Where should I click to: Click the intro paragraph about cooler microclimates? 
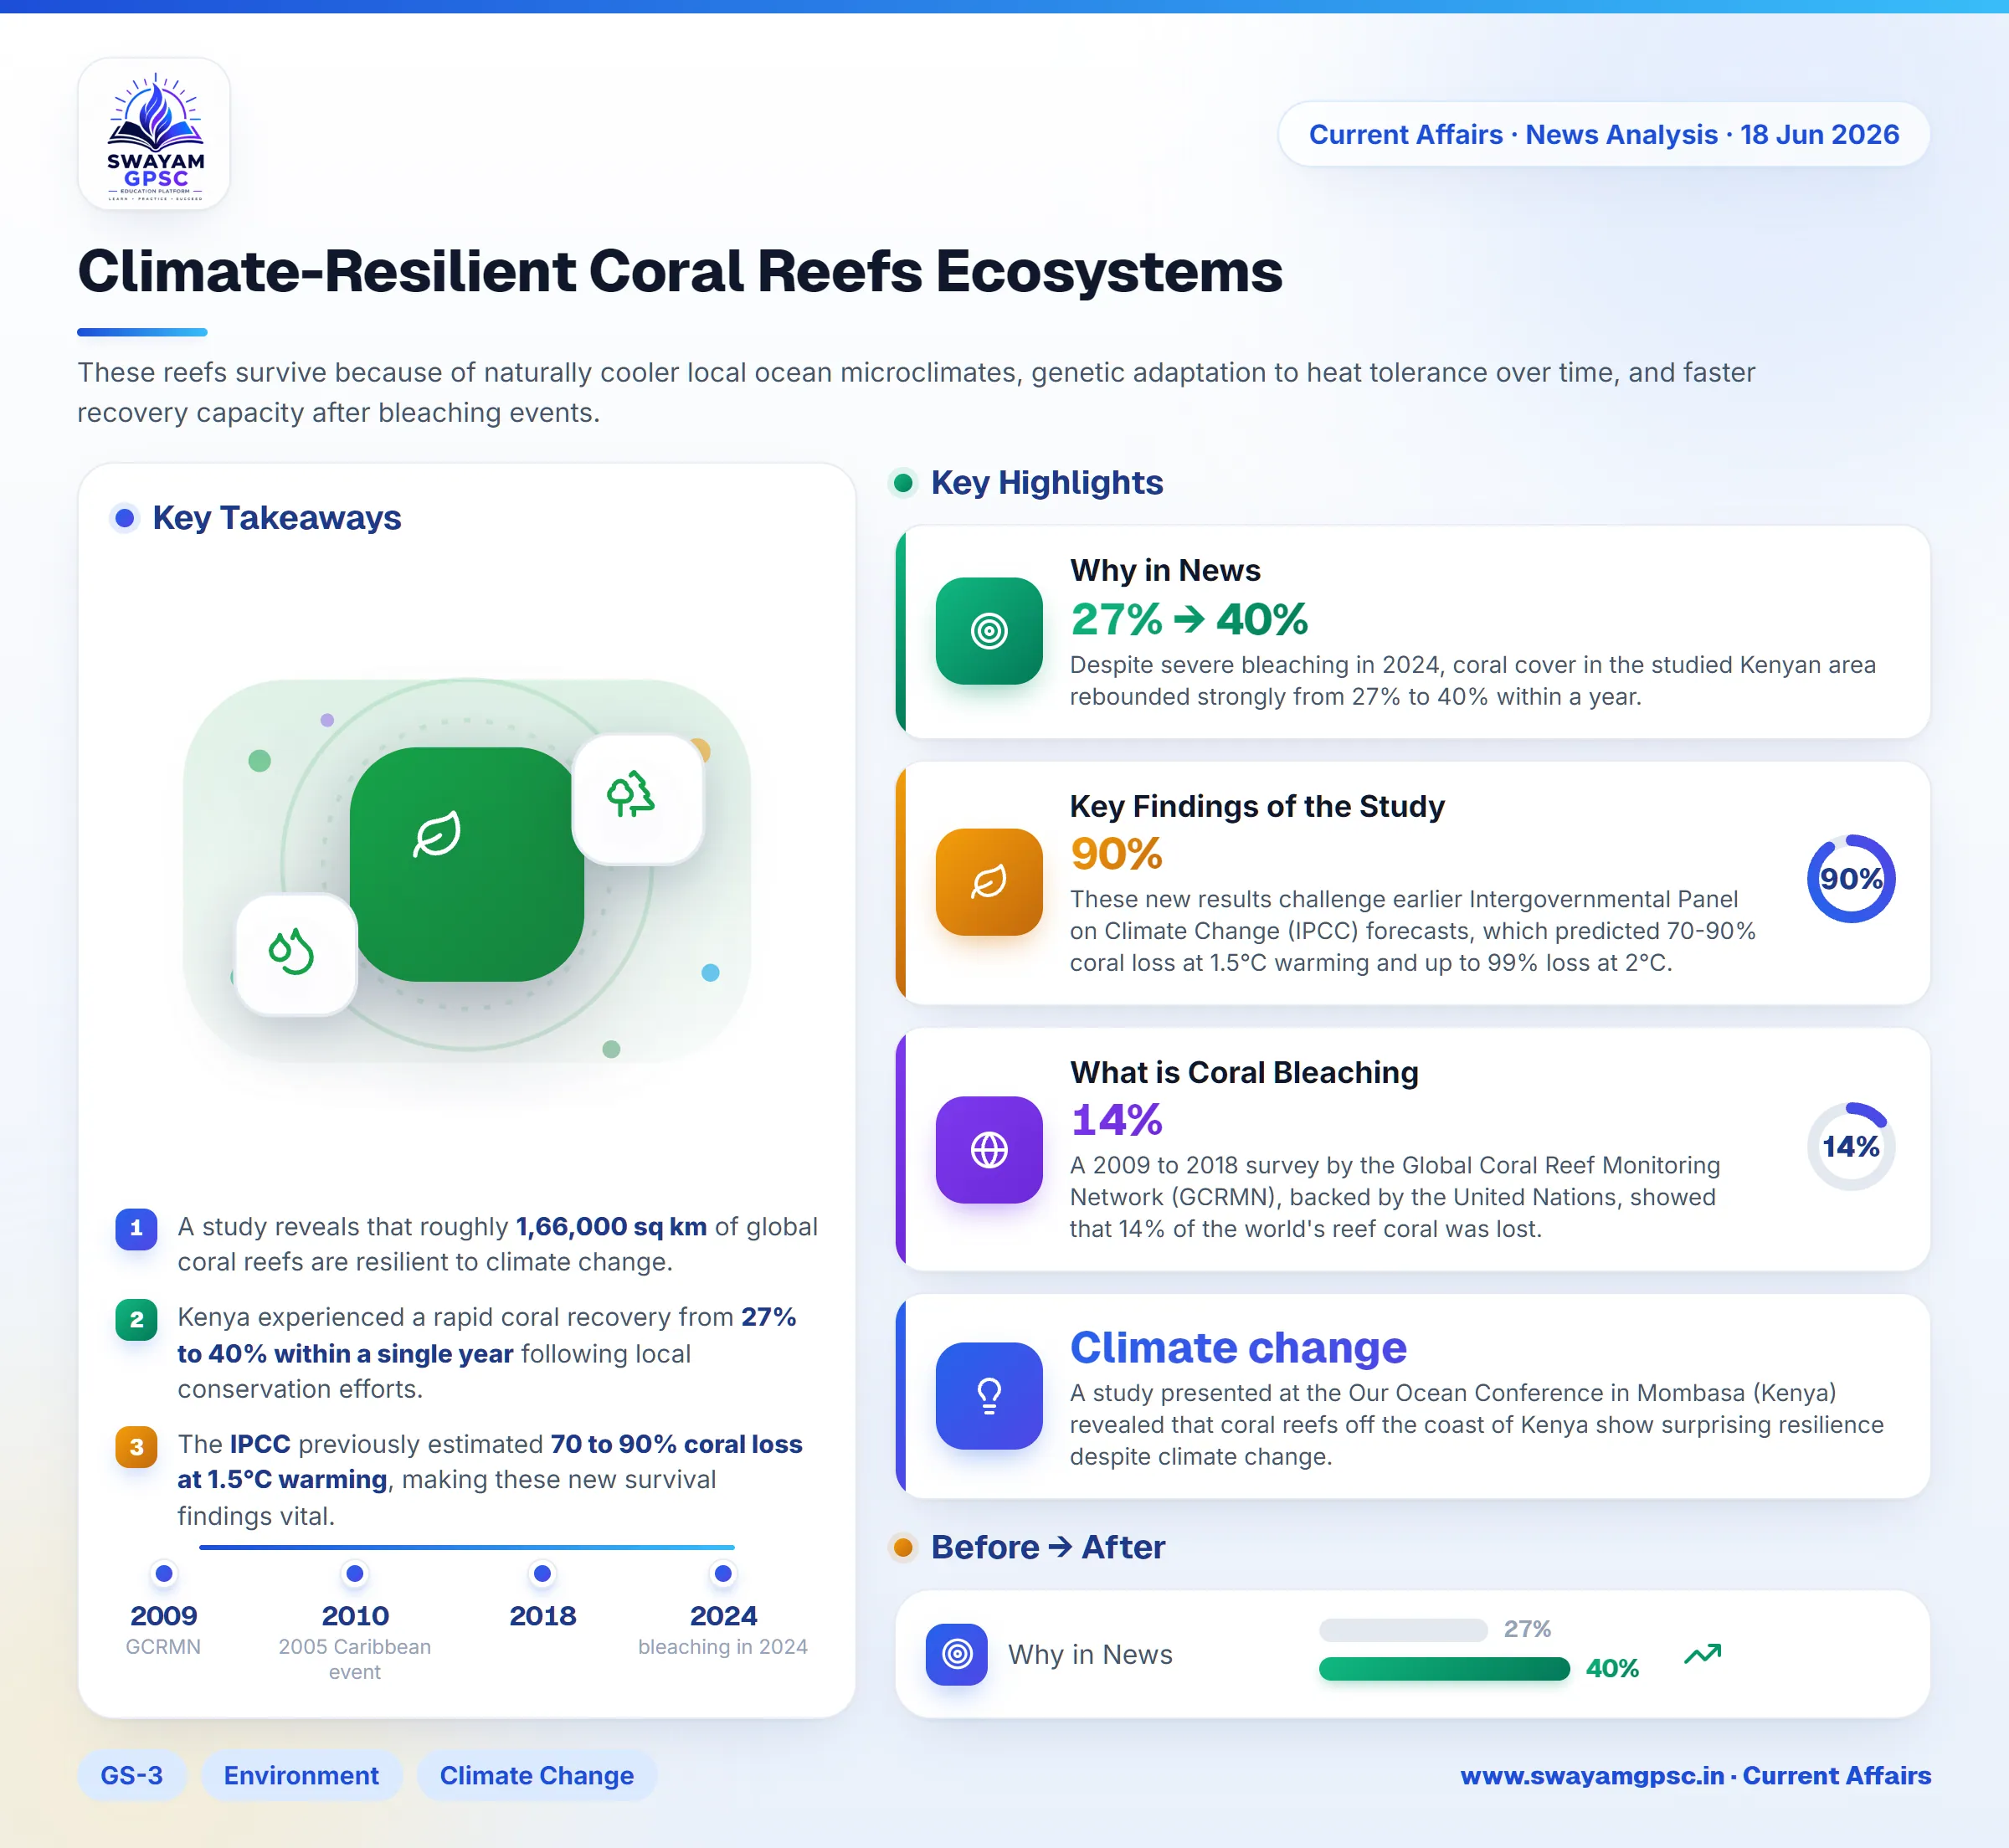click(x=916, y=393)
